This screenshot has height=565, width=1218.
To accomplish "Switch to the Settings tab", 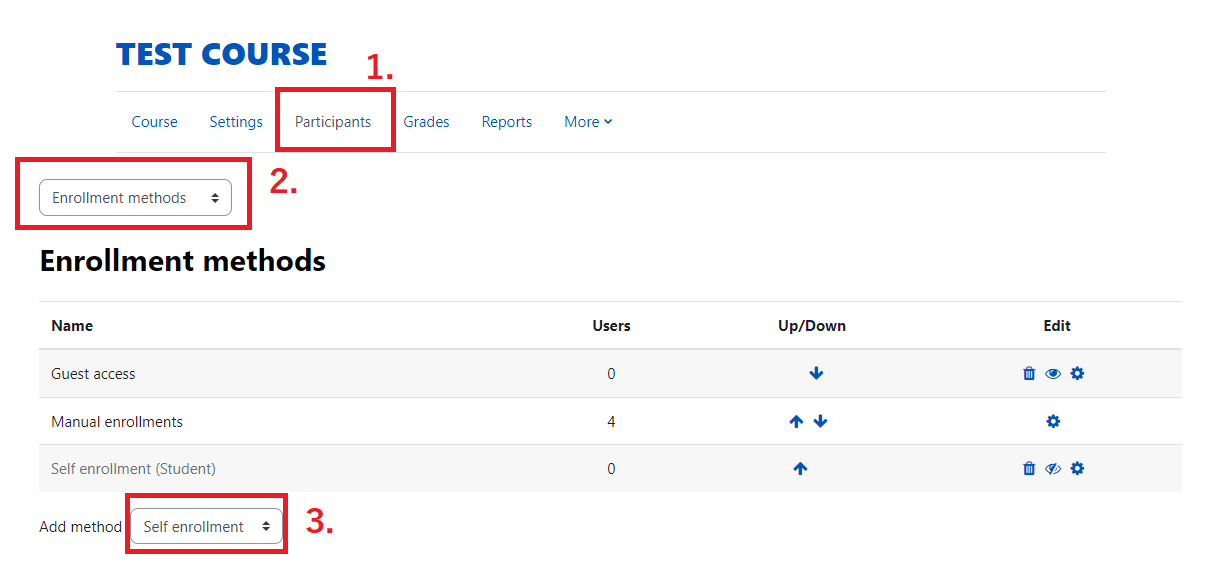I will (236, 122).
